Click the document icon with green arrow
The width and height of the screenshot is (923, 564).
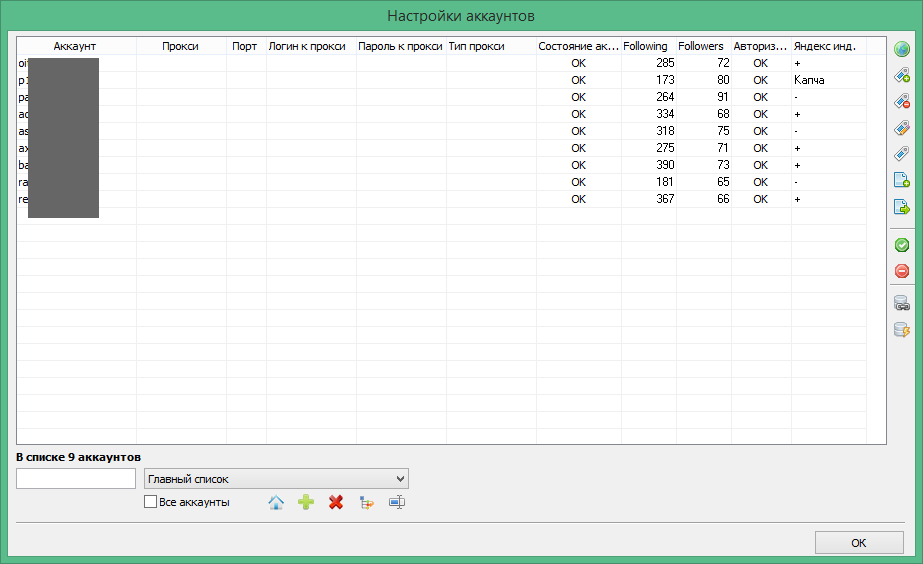[901, 207]
